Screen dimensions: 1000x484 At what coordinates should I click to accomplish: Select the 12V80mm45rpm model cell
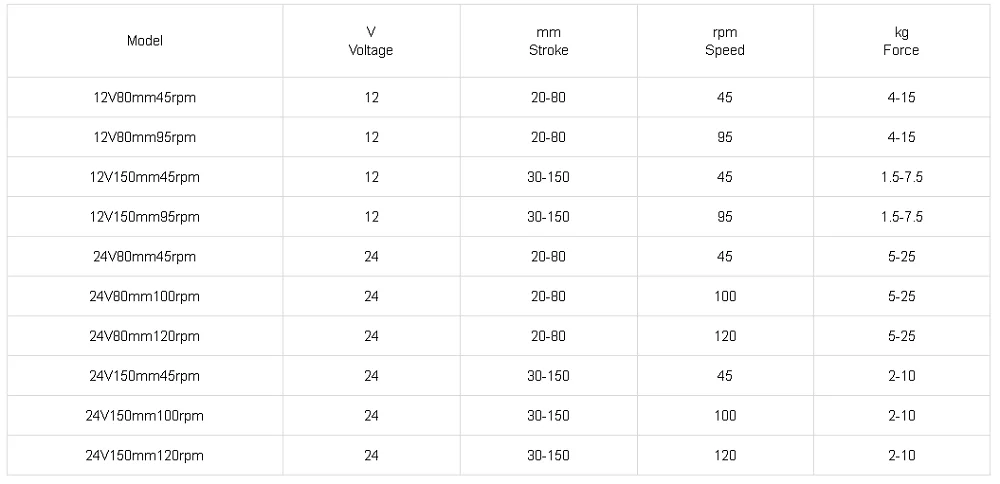coord(145,97)
